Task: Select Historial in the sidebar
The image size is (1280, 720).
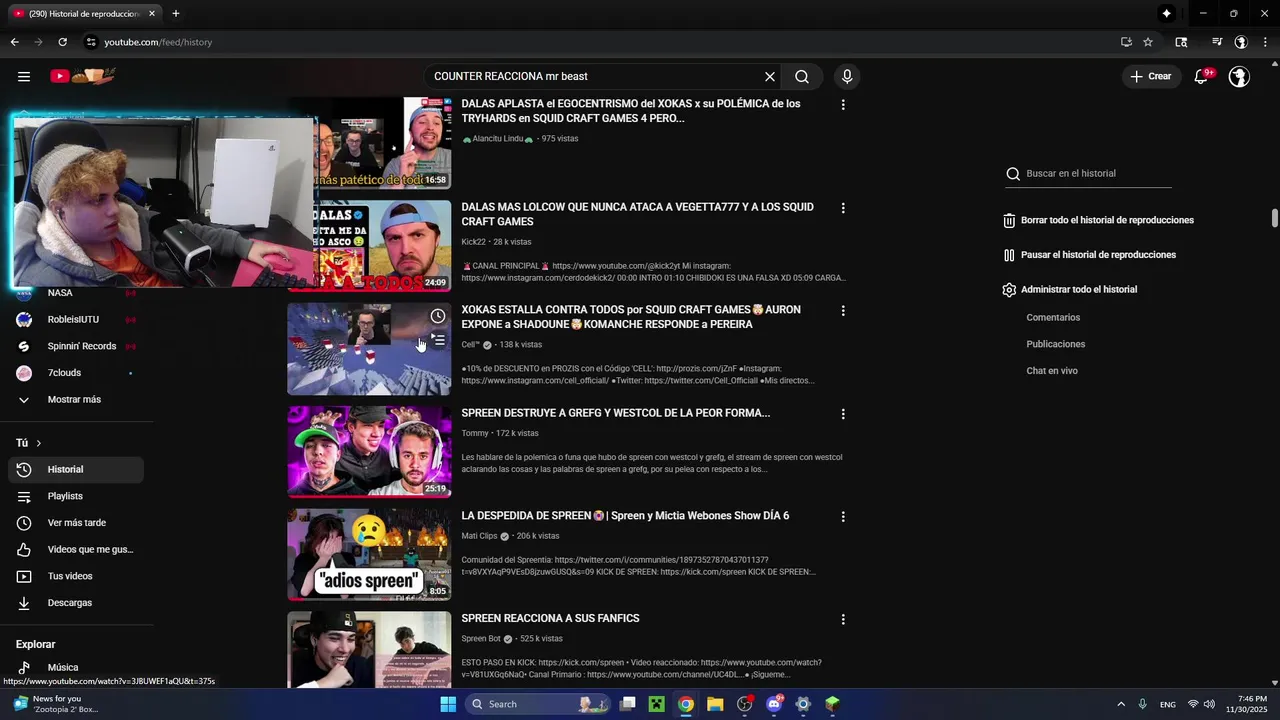Action: tap(76, 470)
